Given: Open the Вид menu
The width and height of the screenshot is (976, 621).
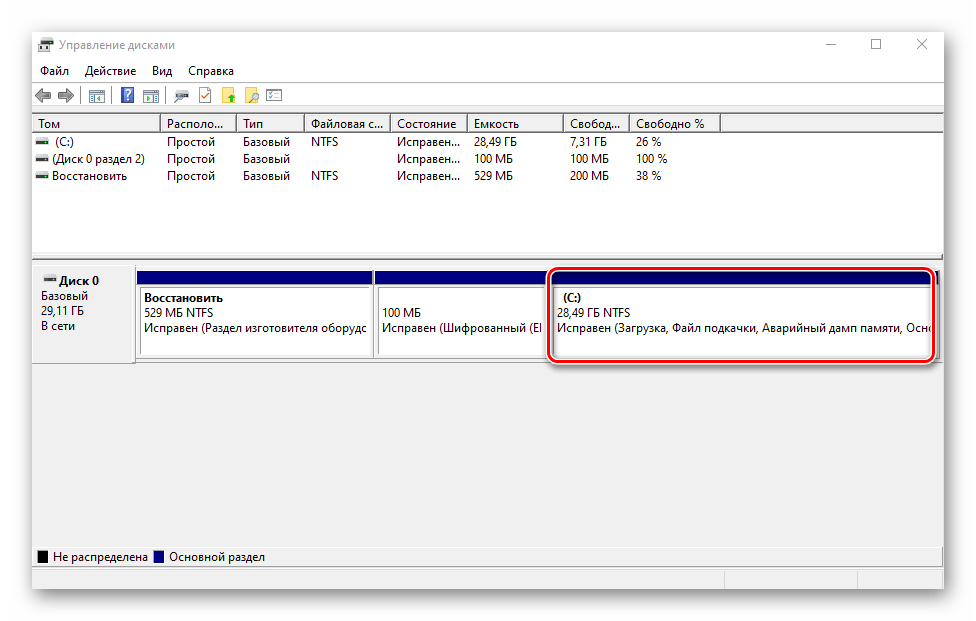Looking at the screenshot, I should tap(162, 71).
